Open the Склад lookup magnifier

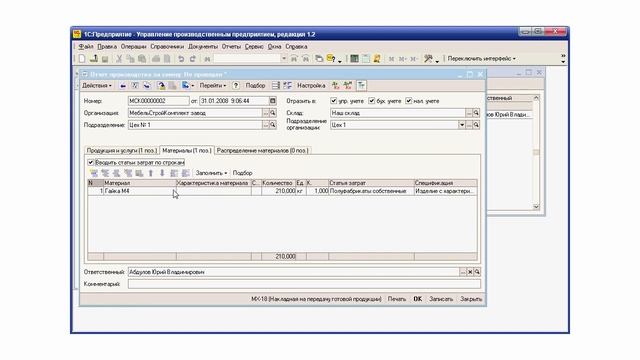pos(476,113)
